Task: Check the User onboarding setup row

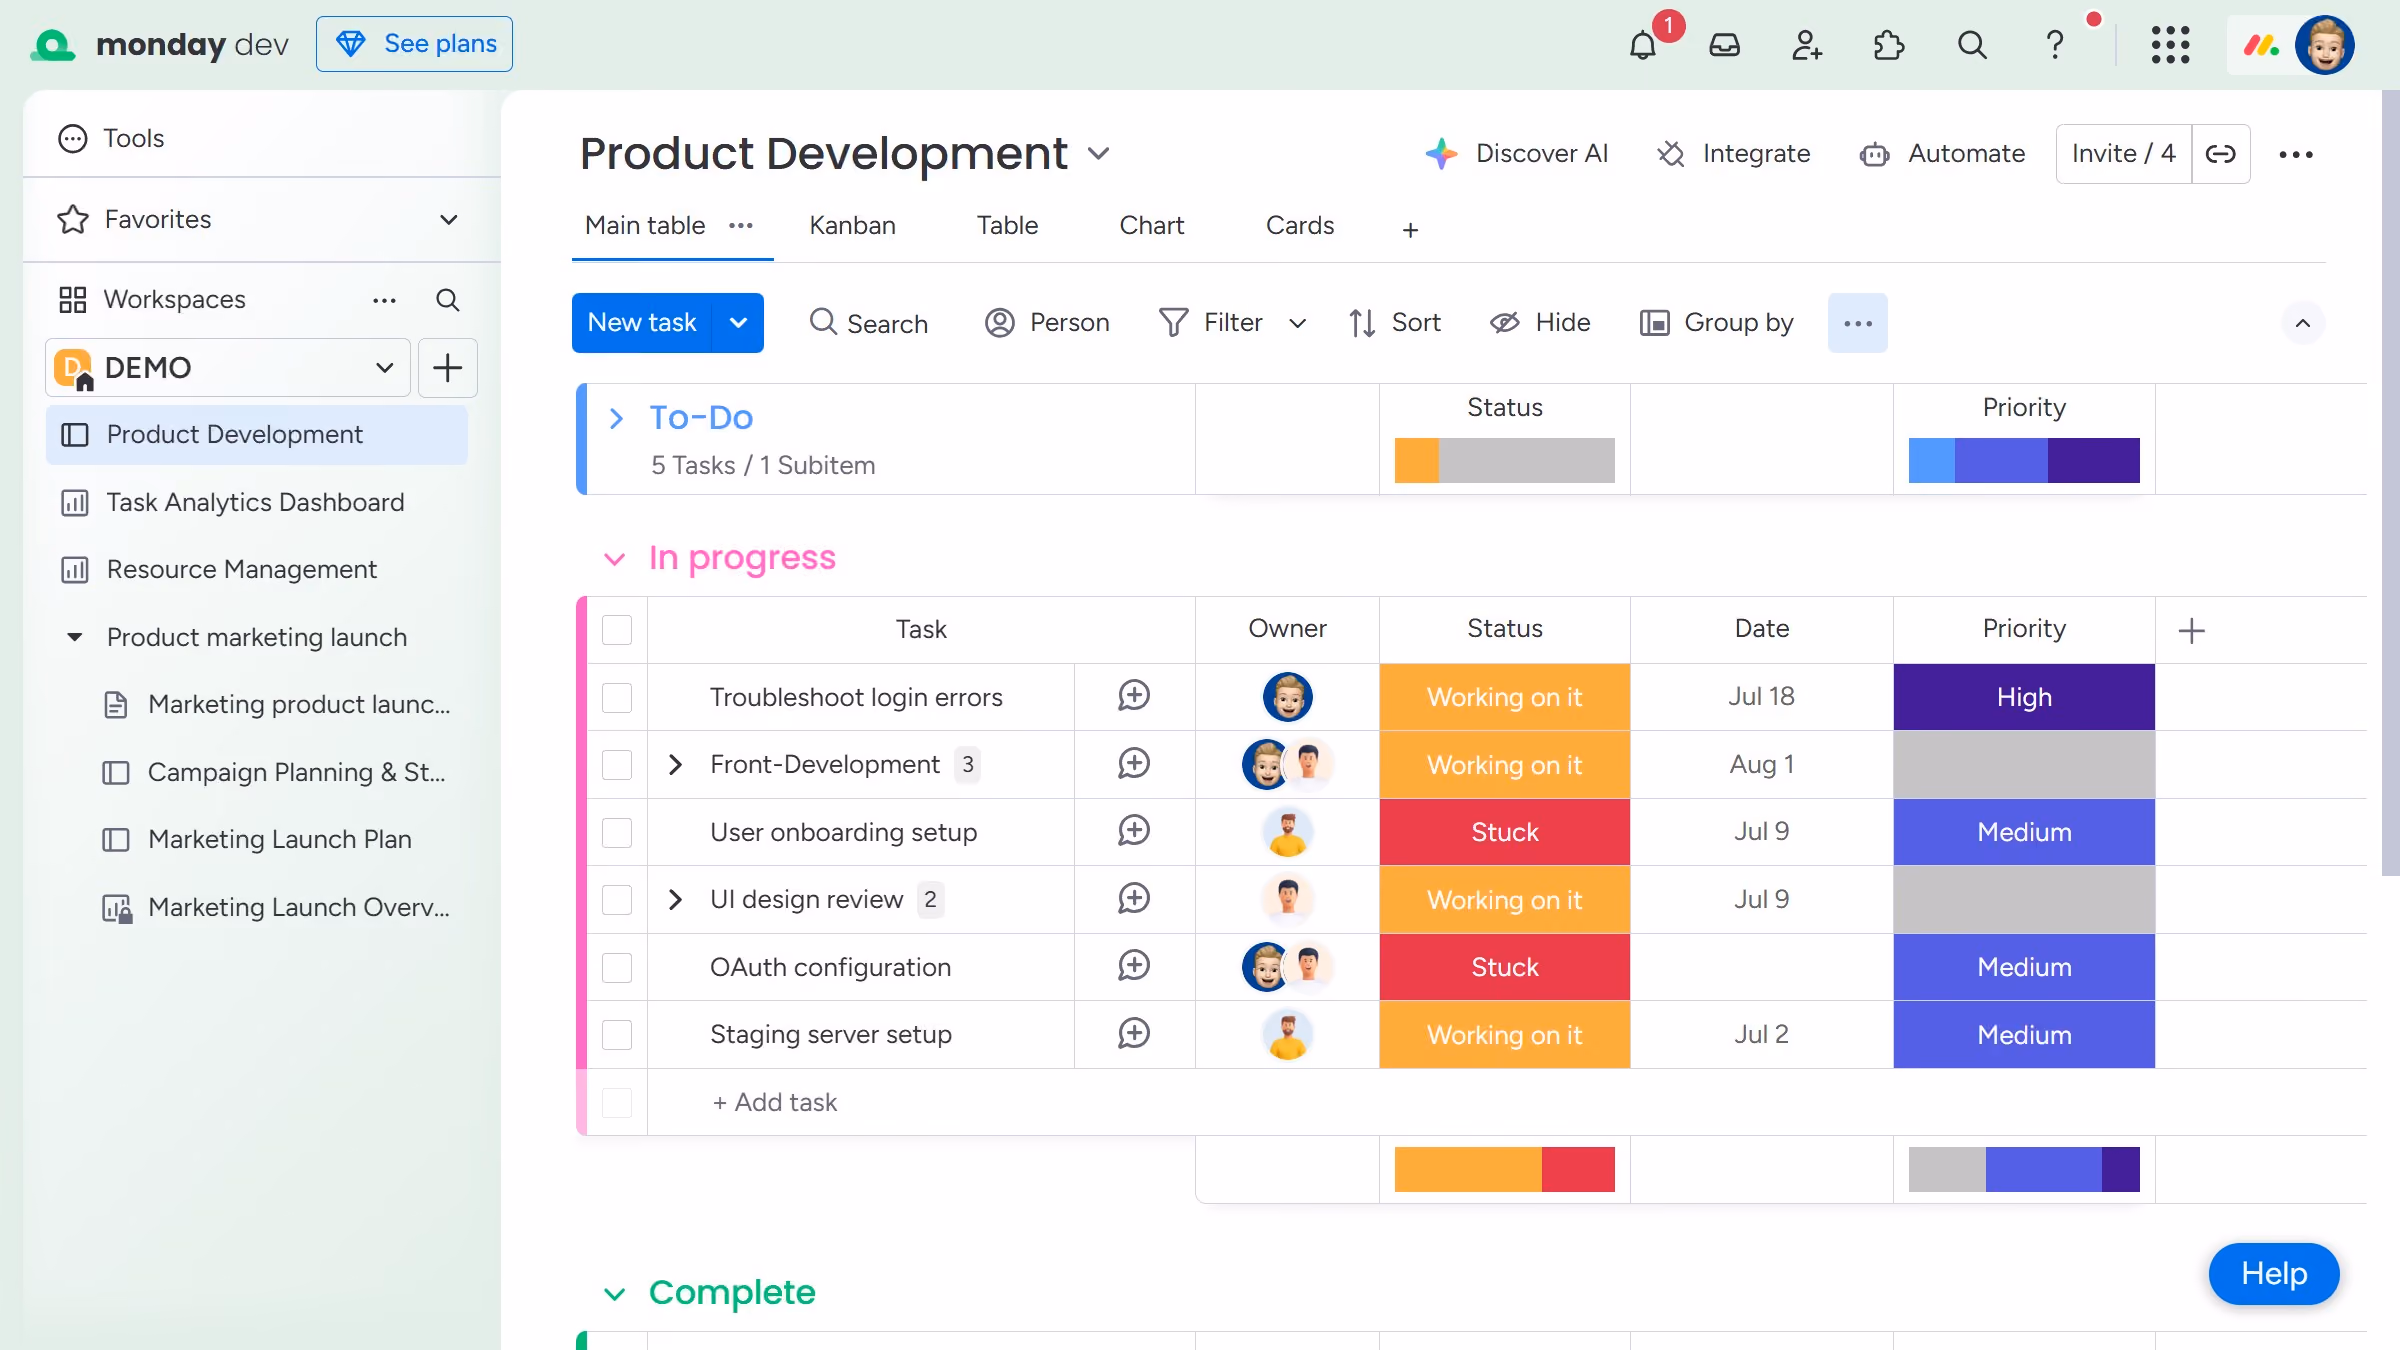Action: pos(617,832)
